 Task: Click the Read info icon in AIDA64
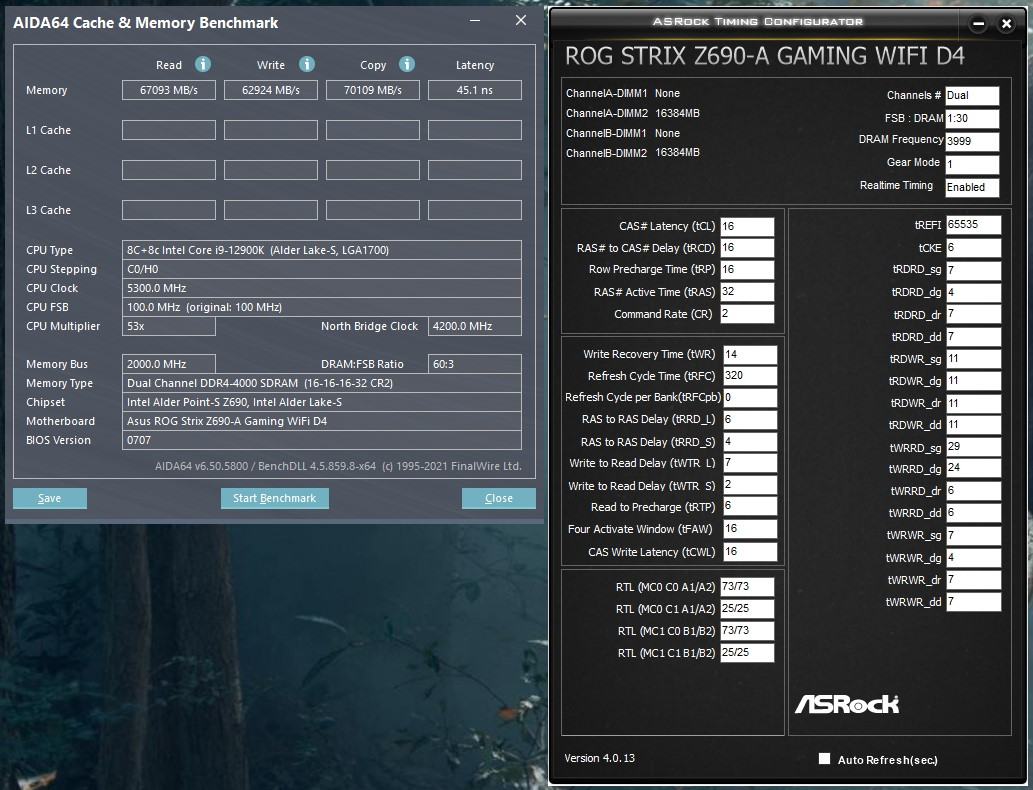(x=202, y=64)
